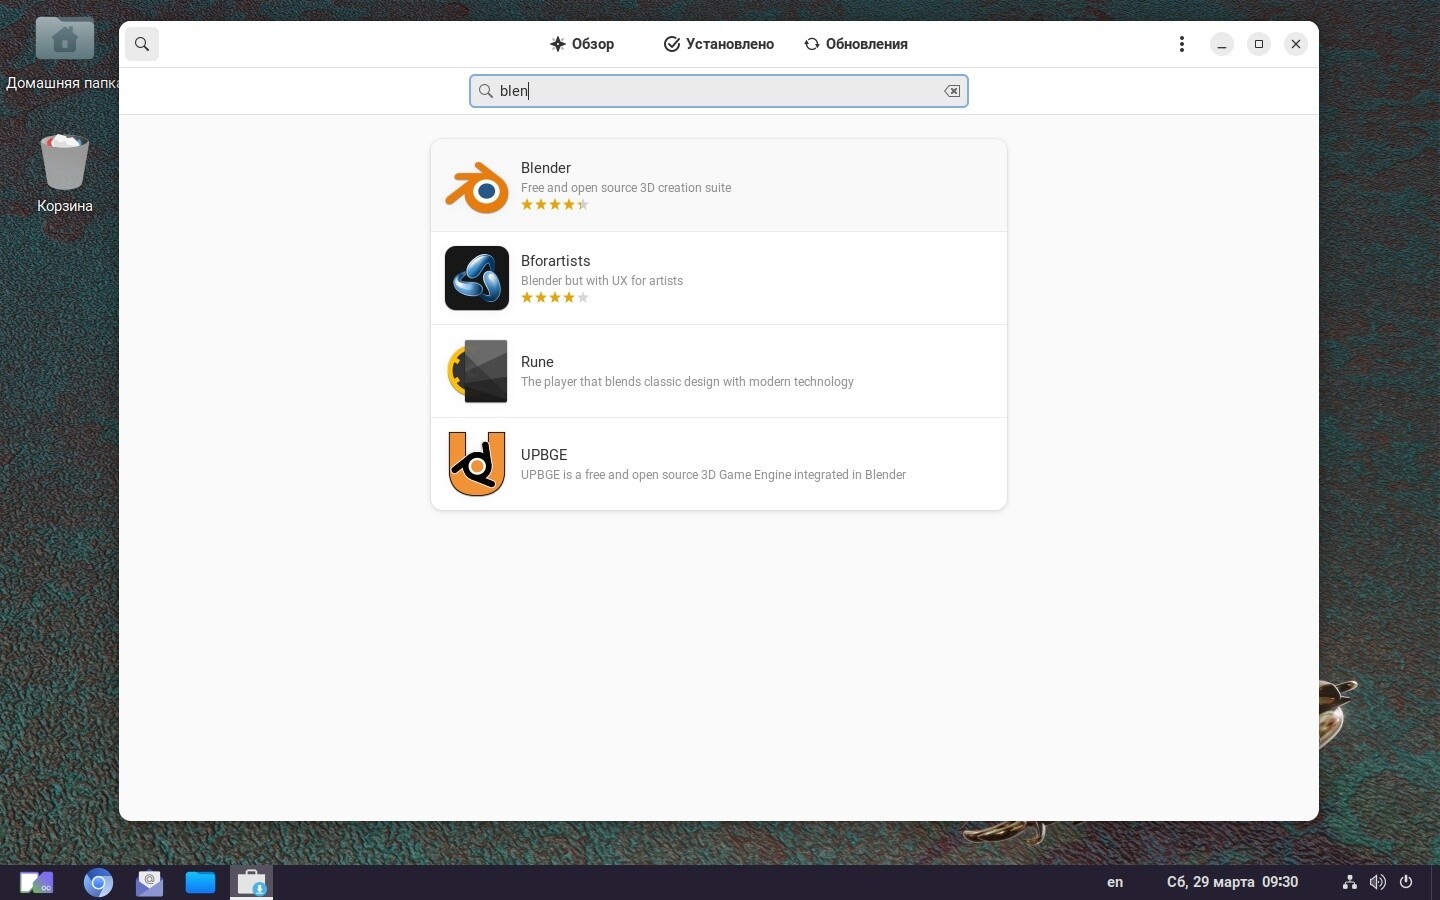
Task: Minimize the software center window
Action: 1222,44
